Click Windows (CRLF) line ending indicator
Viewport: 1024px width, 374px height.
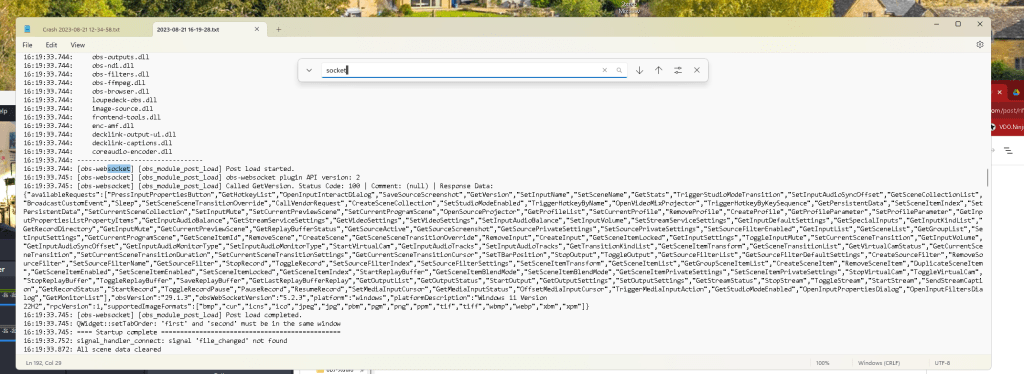880,363
